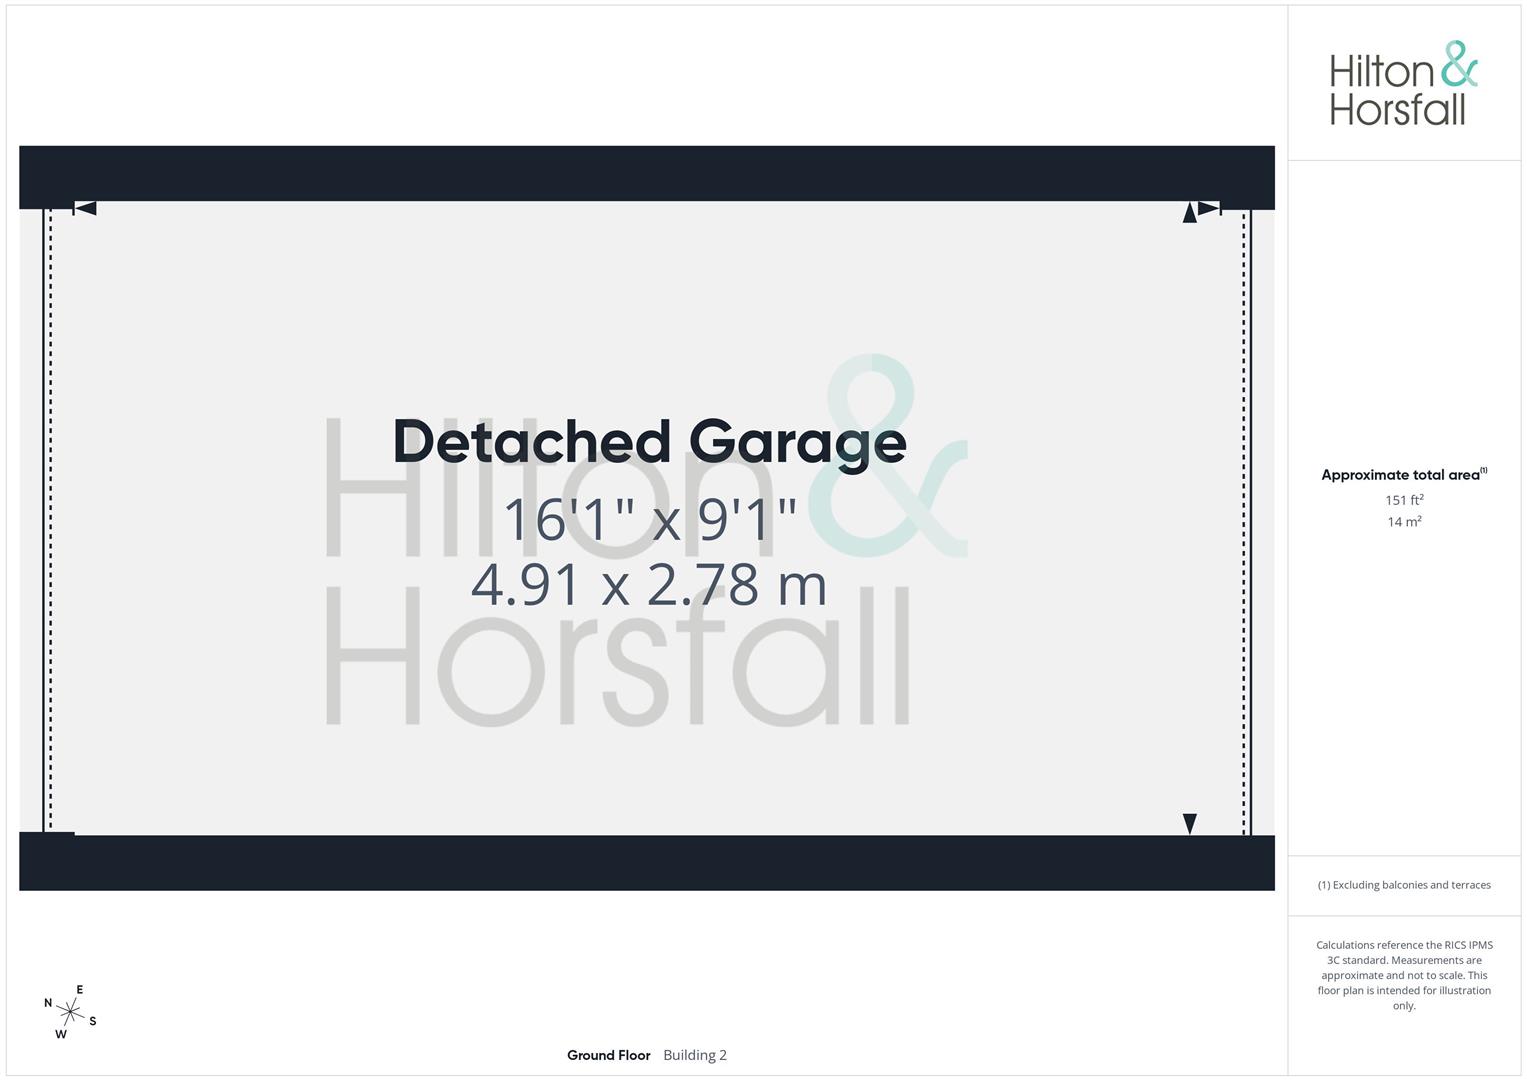Click the 4.91 x 2.78 m metric dimensions
This screenshot has width=1527, height=1080.
(x=649, y=585)
